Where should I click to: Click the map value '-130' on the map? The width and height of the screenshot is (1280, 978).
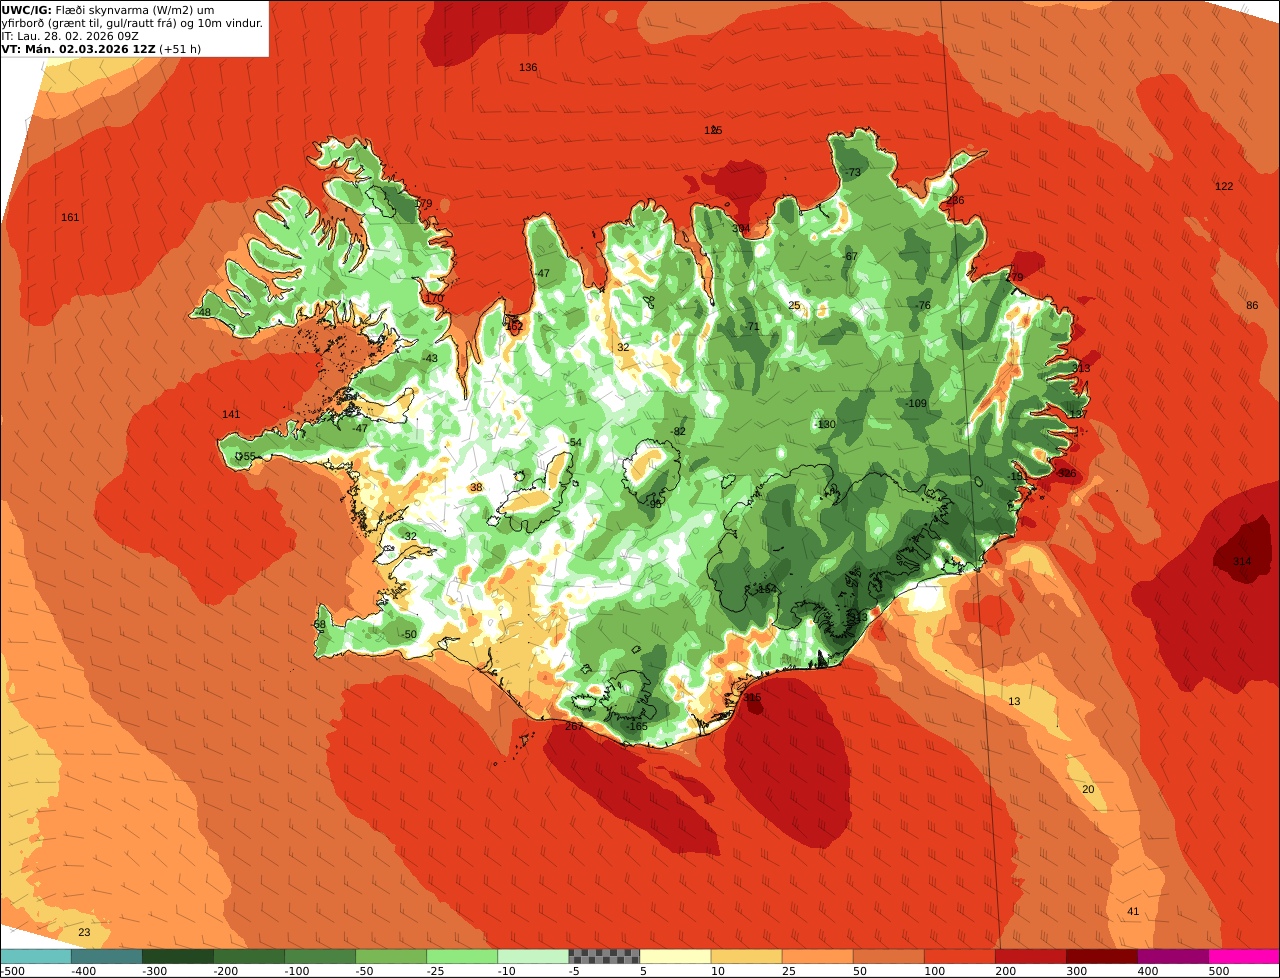[x=824, y=424]
